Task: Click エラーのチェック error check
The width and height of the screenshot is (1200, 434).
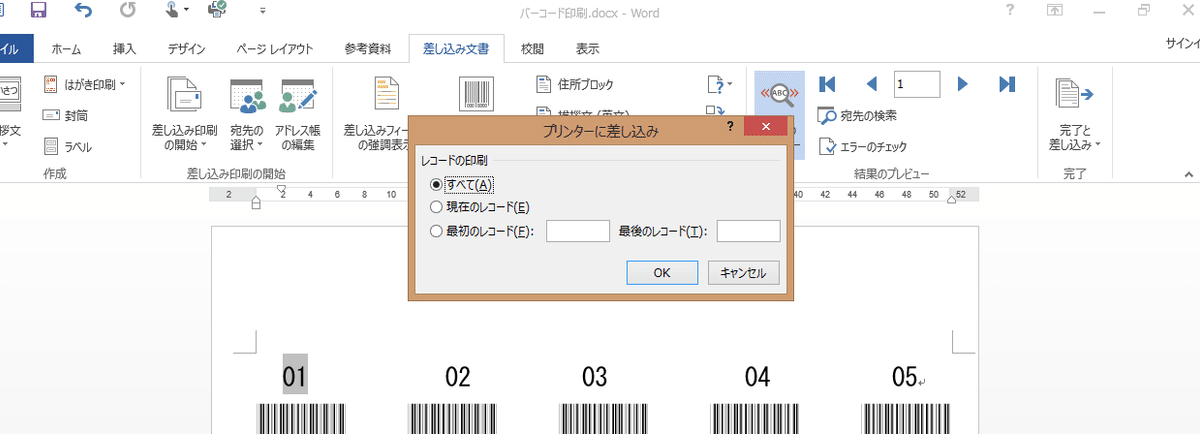Action: pos(862,147)
